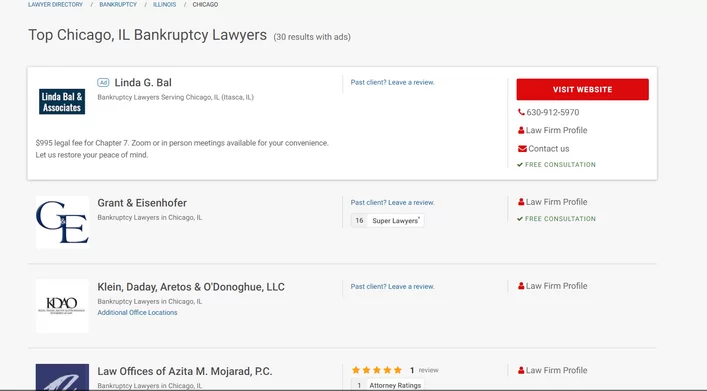Screen dimensions: 707x391
Task: Click the phone icon beside 630-912-5970
Action: pyautogui.click(x=521, y=112)
